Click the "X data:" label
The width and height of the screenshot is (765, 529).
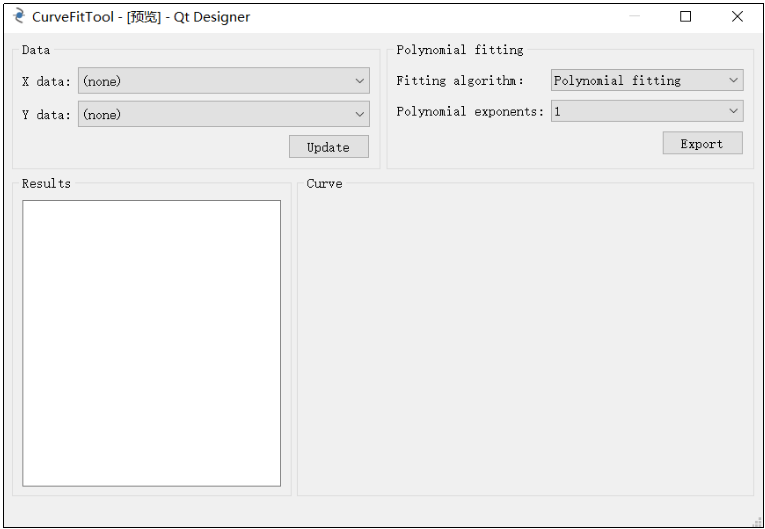(46, 82)
